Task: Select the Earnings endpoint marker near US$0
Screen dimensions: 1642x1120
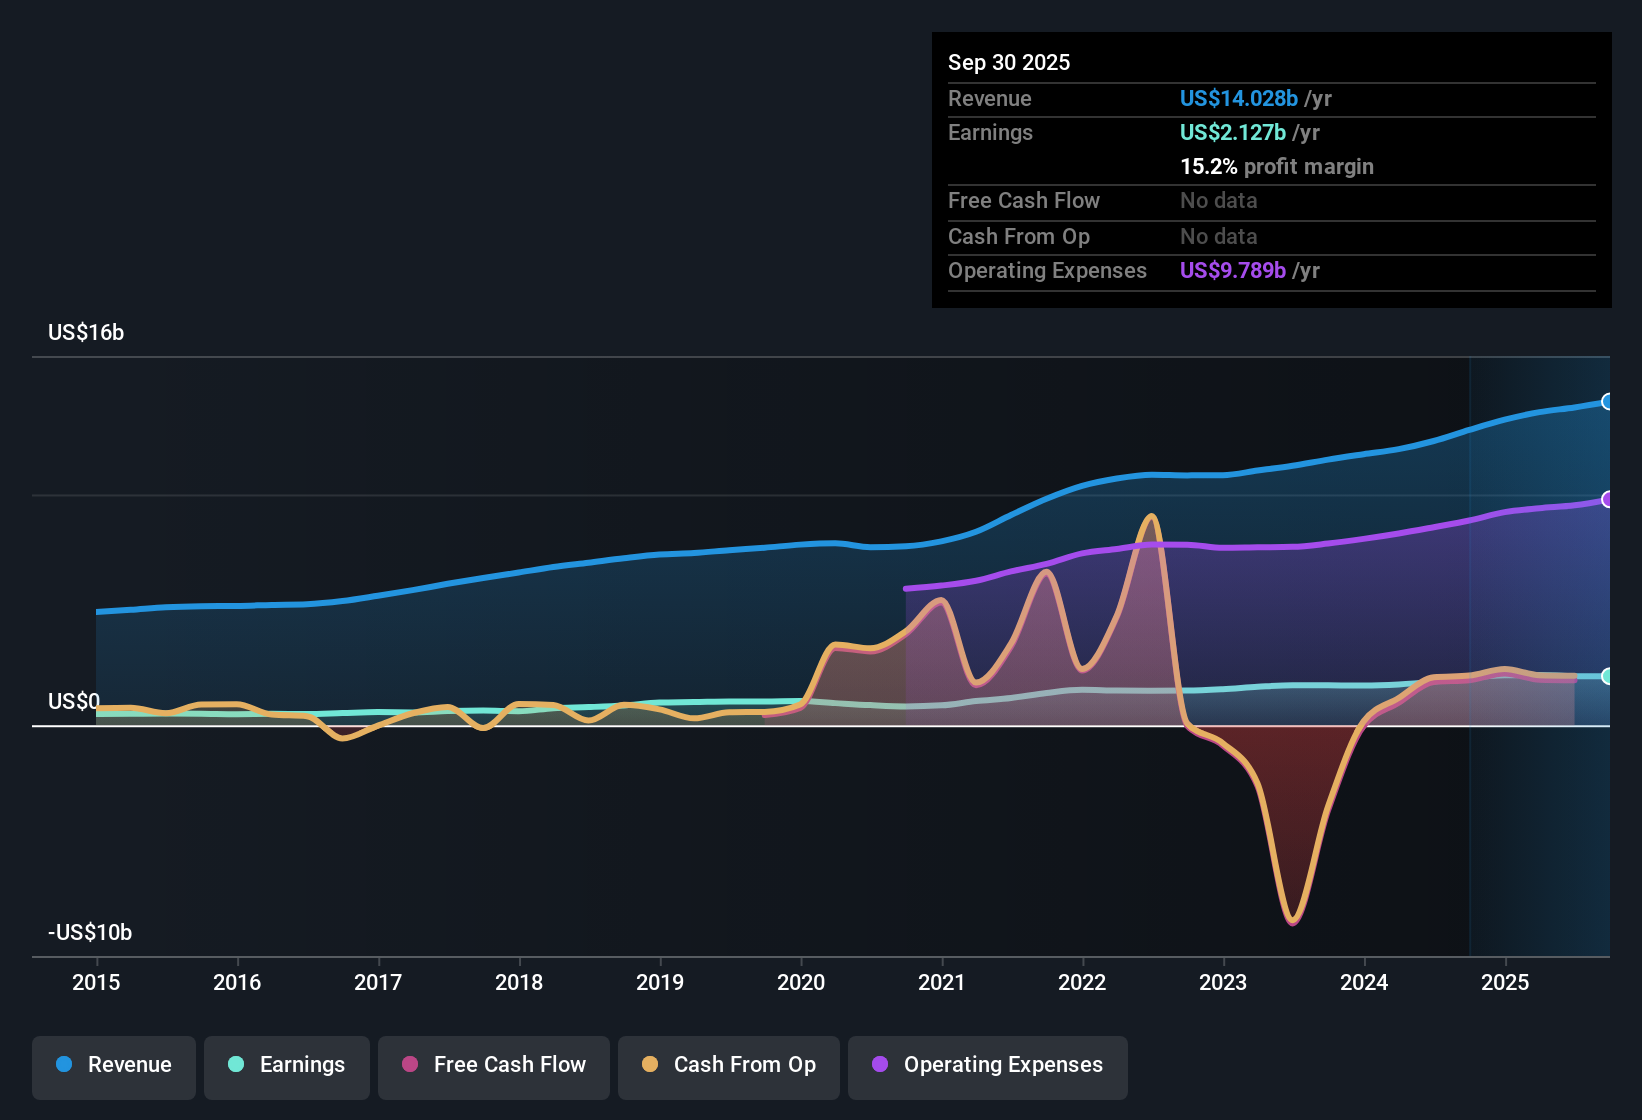Action: click(1606, 677)
